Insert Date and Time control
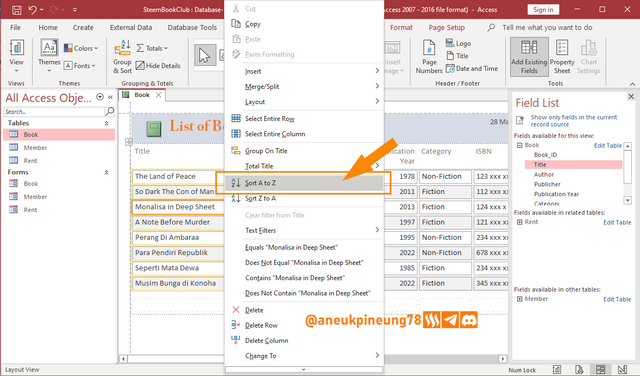The height and width of the screenshot is (376, 640). (472, 69)
